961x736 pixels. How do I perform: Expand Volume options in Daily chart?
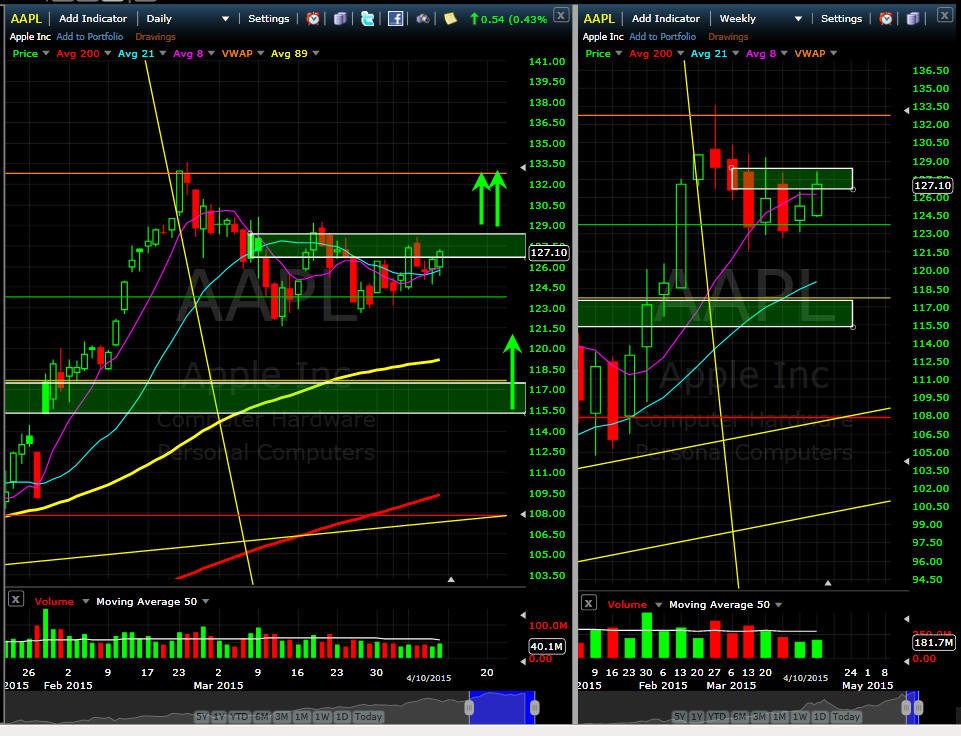click(x=86, y=601)
